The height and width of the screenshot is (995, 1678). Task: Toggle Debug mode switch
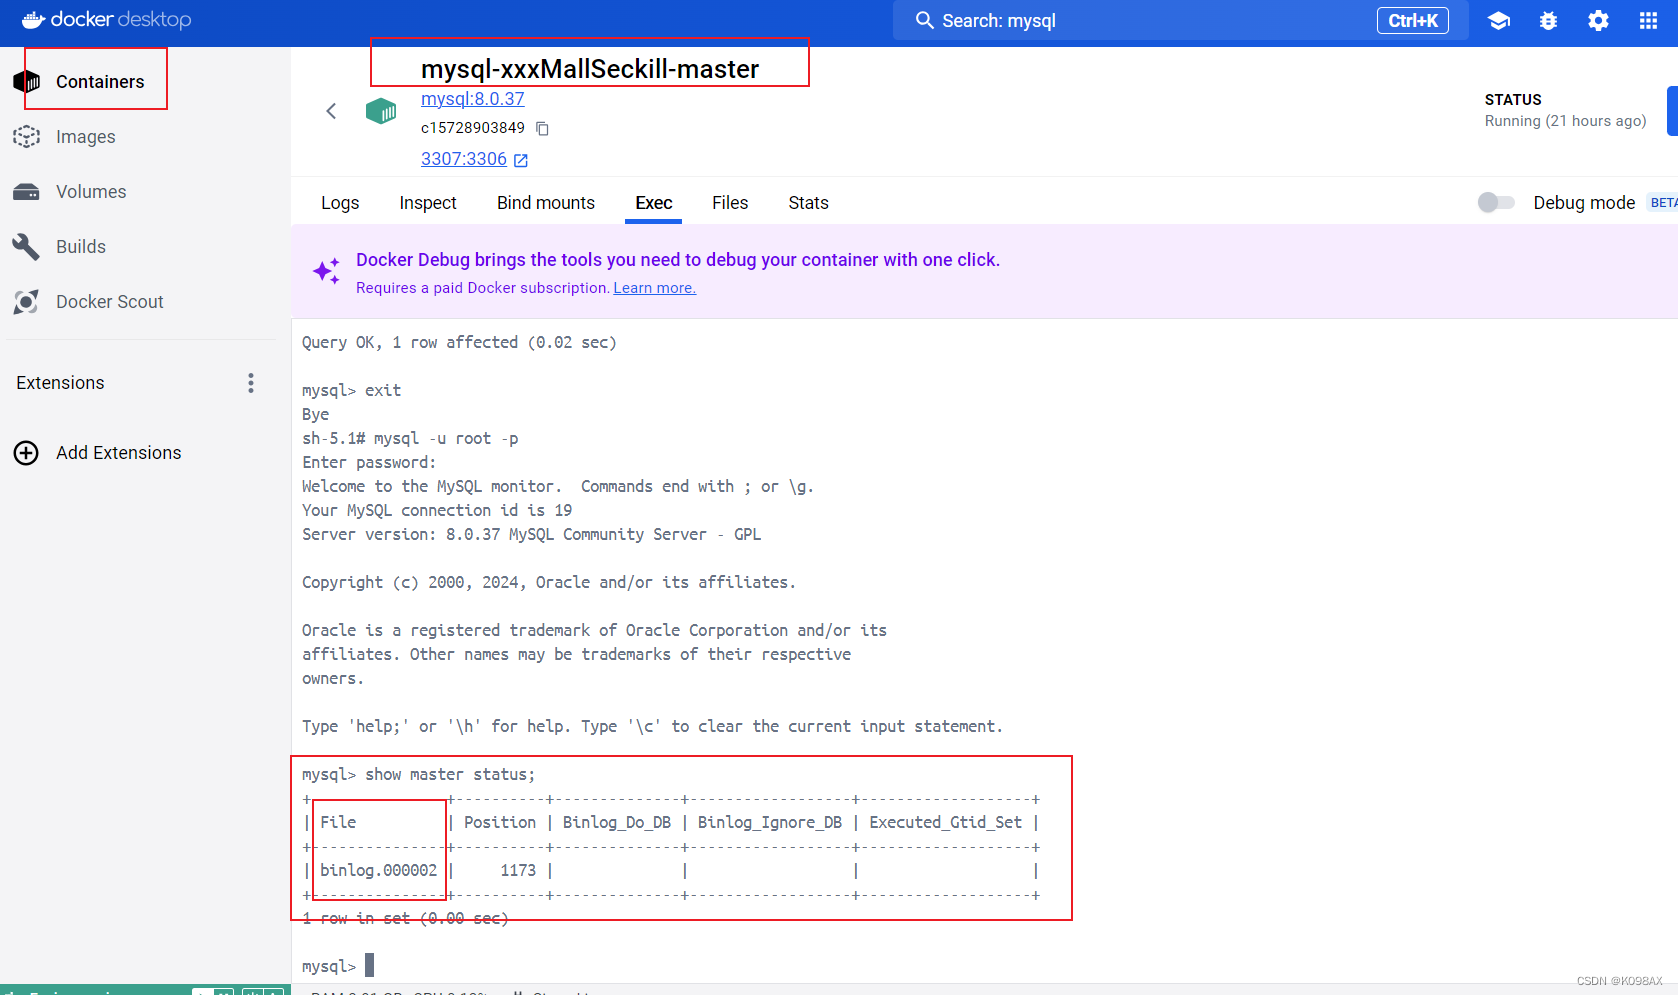(1497, 203)
